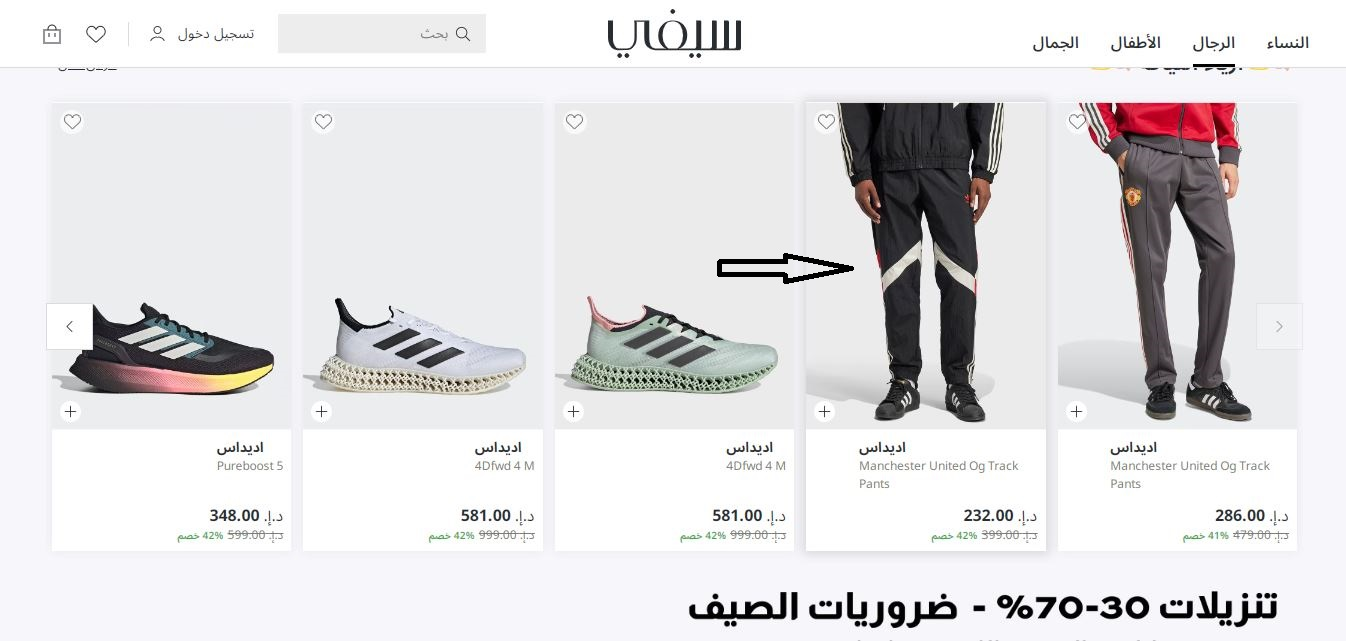Open the النساء menu

1288,43
